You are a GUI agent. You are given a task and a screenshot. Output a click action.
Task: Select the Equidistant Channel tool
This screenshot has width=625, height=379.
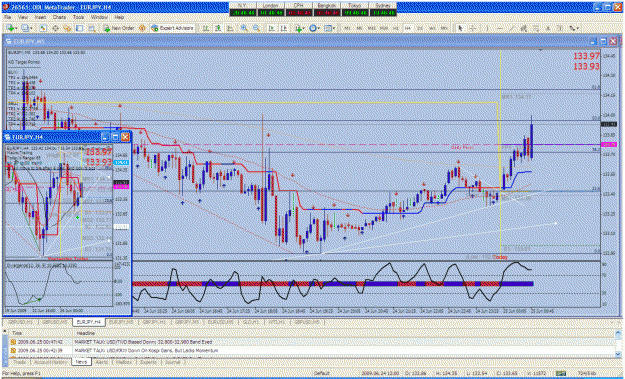coord(524,28)
